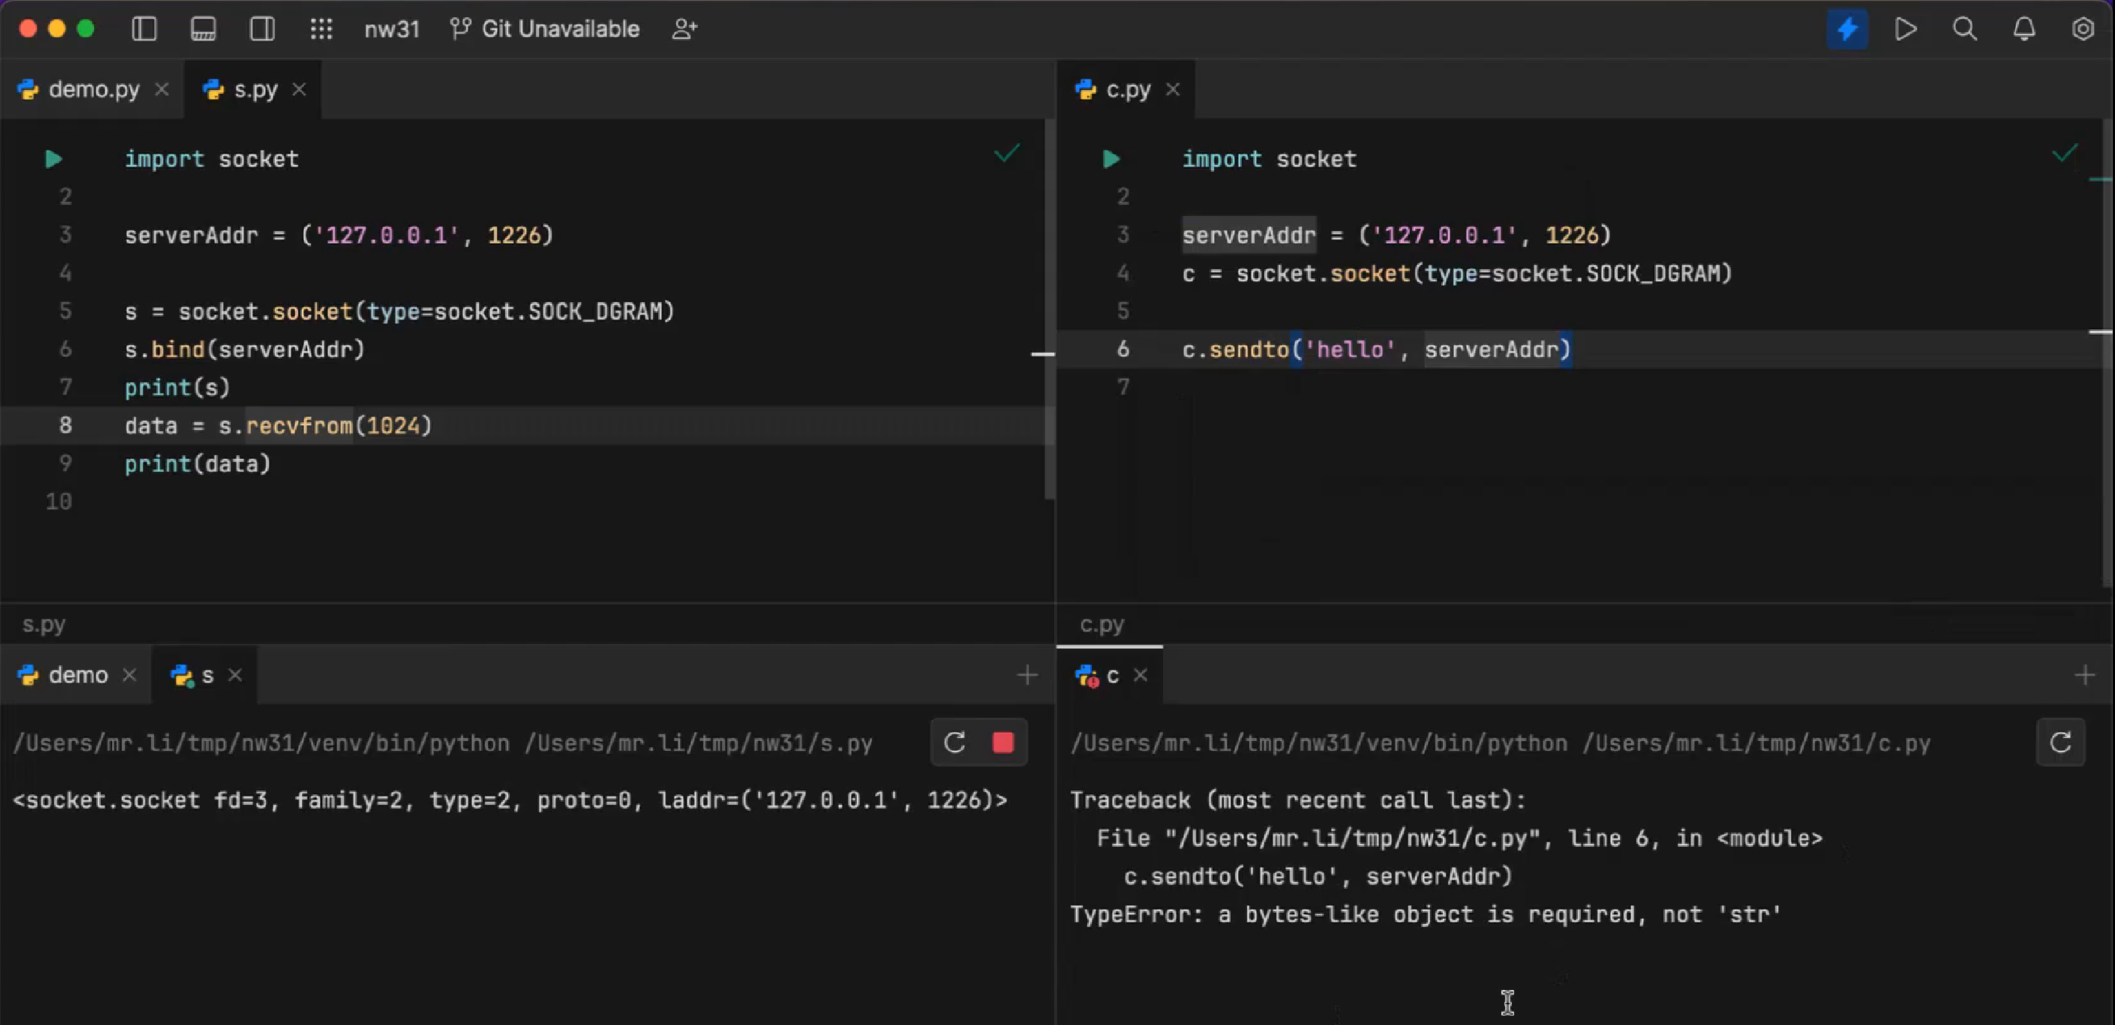Click the blue lightning bolt icon
This screenshot has width=2115, height=1025.
coord(1847,29)
